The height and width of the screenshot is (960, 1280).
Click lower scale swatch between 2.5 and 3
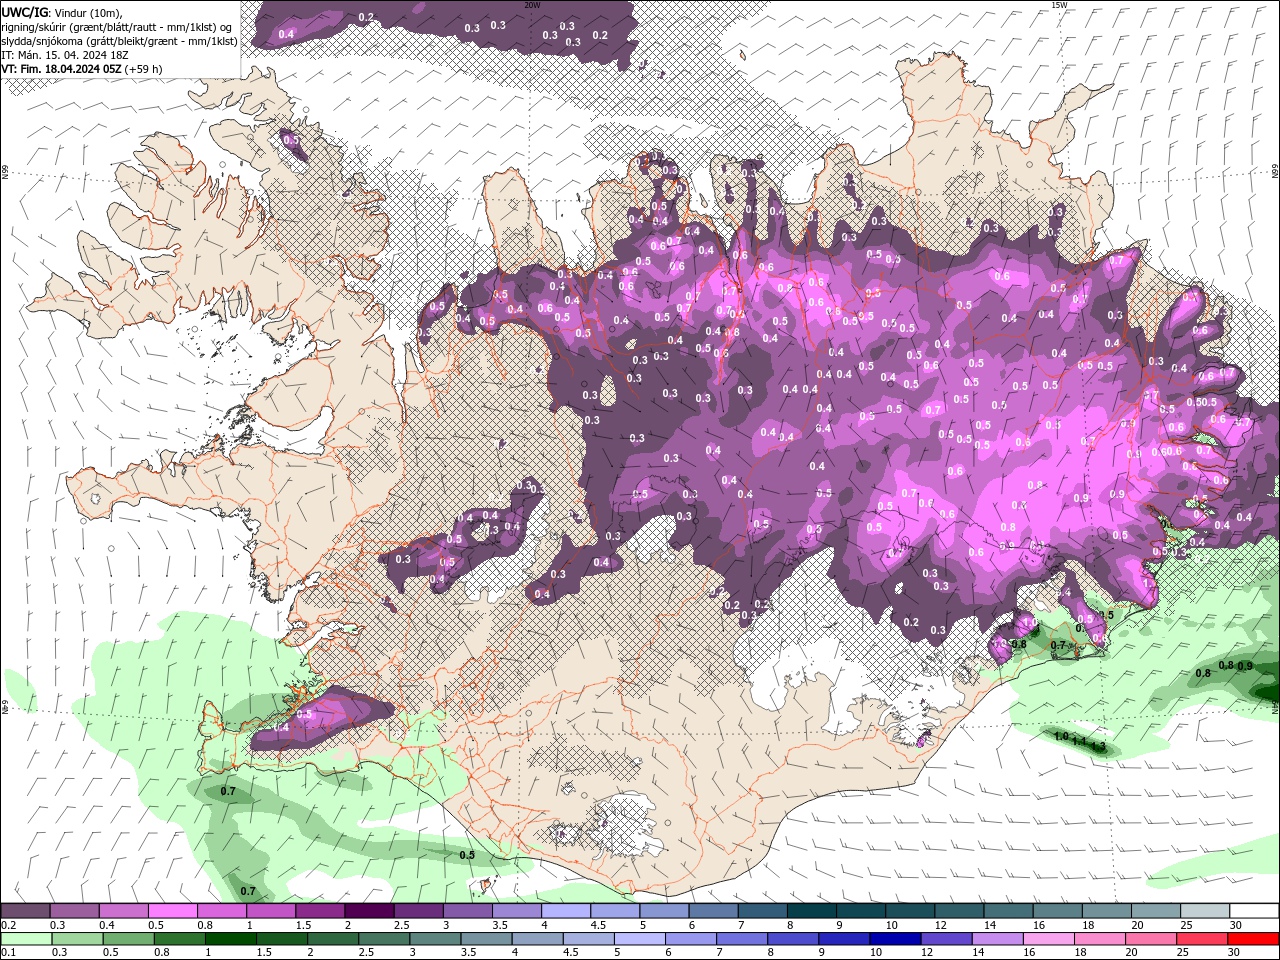pyautogui.click(x=384, y=939)
